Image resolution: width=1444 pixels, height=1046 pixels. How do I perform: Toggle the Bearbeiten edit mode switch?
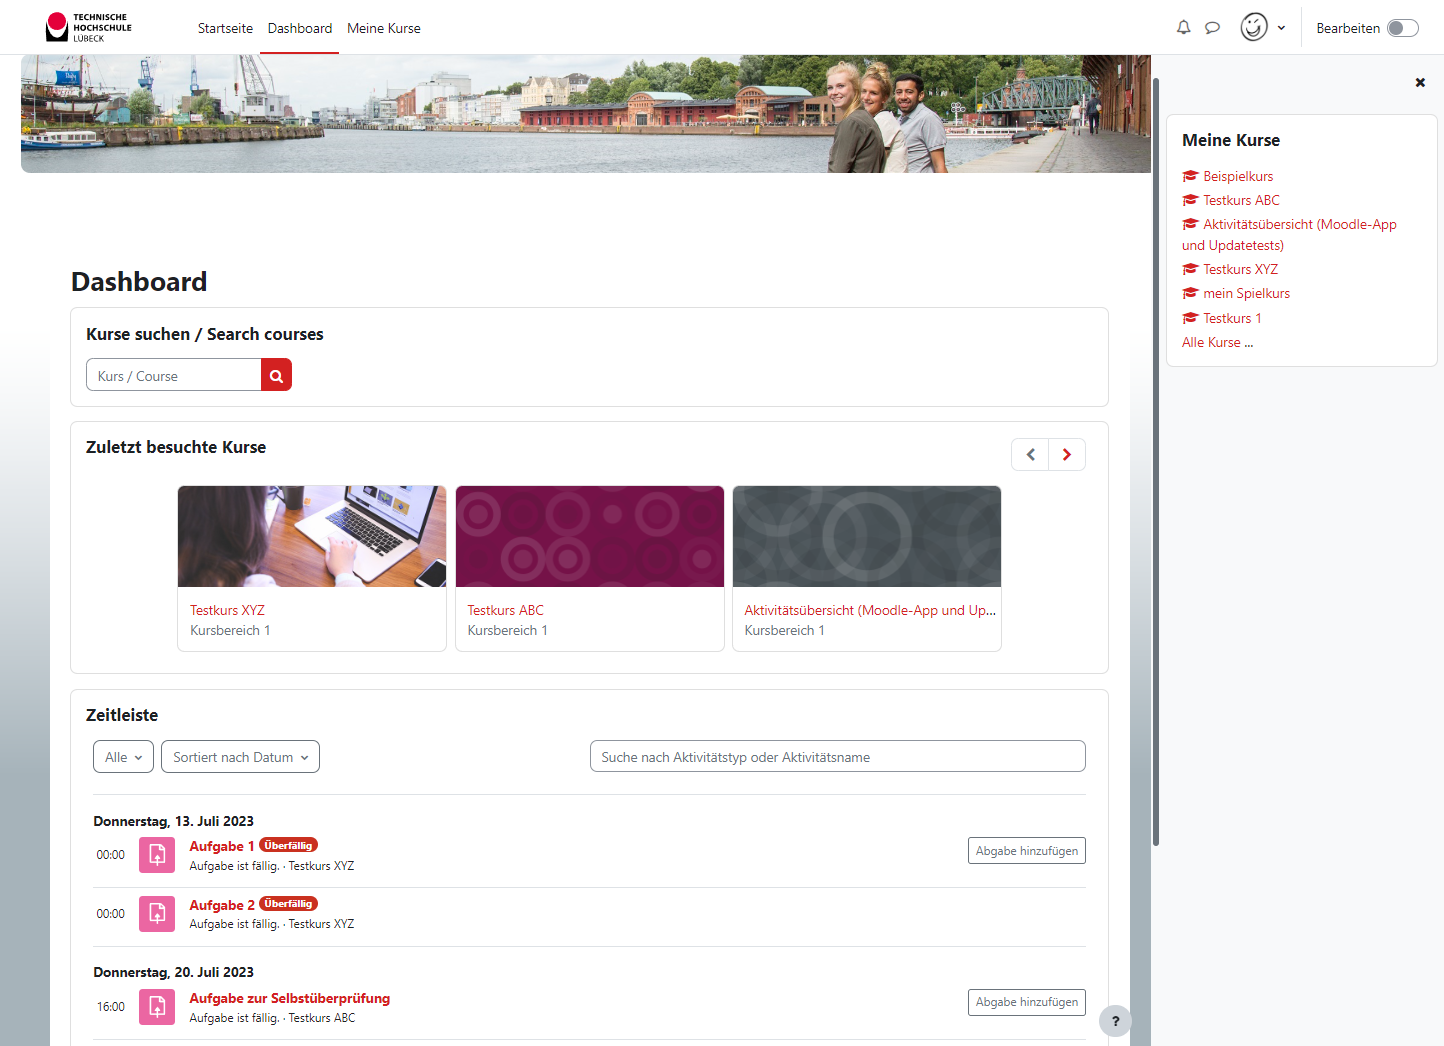click(1403, 28)
